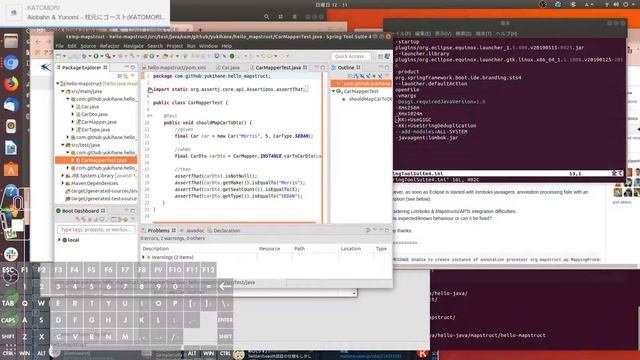Expand JRE System Library node
640x360 pixels.
click(x=63, y=176)
